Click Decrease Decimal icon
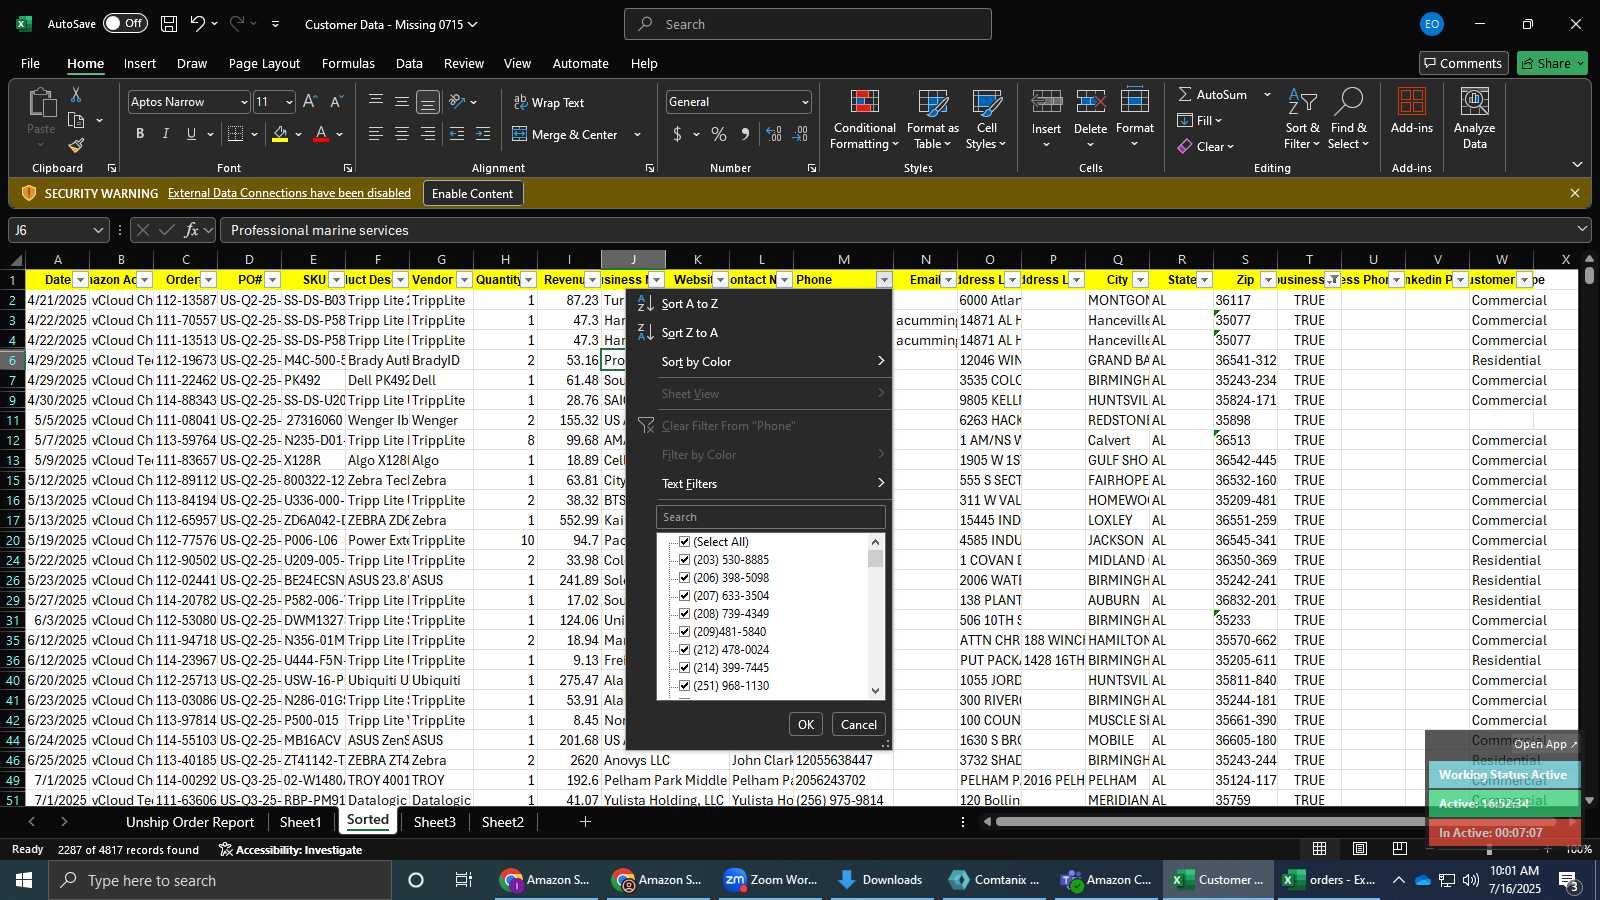 point(801,134)
